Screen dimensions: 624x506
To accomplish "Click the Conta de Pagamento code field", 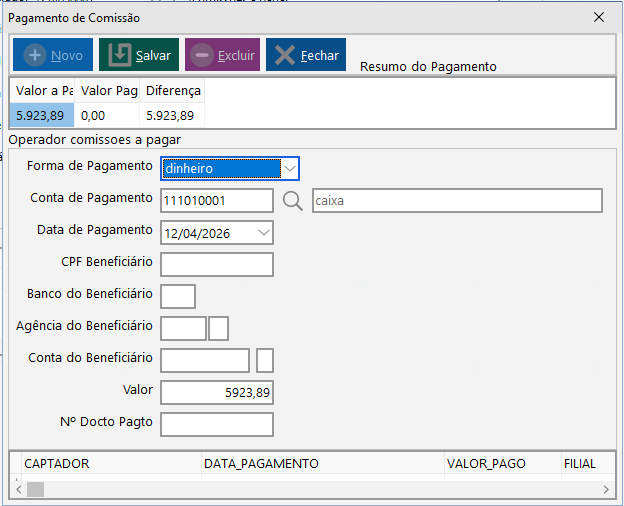I will click(216, 201).
